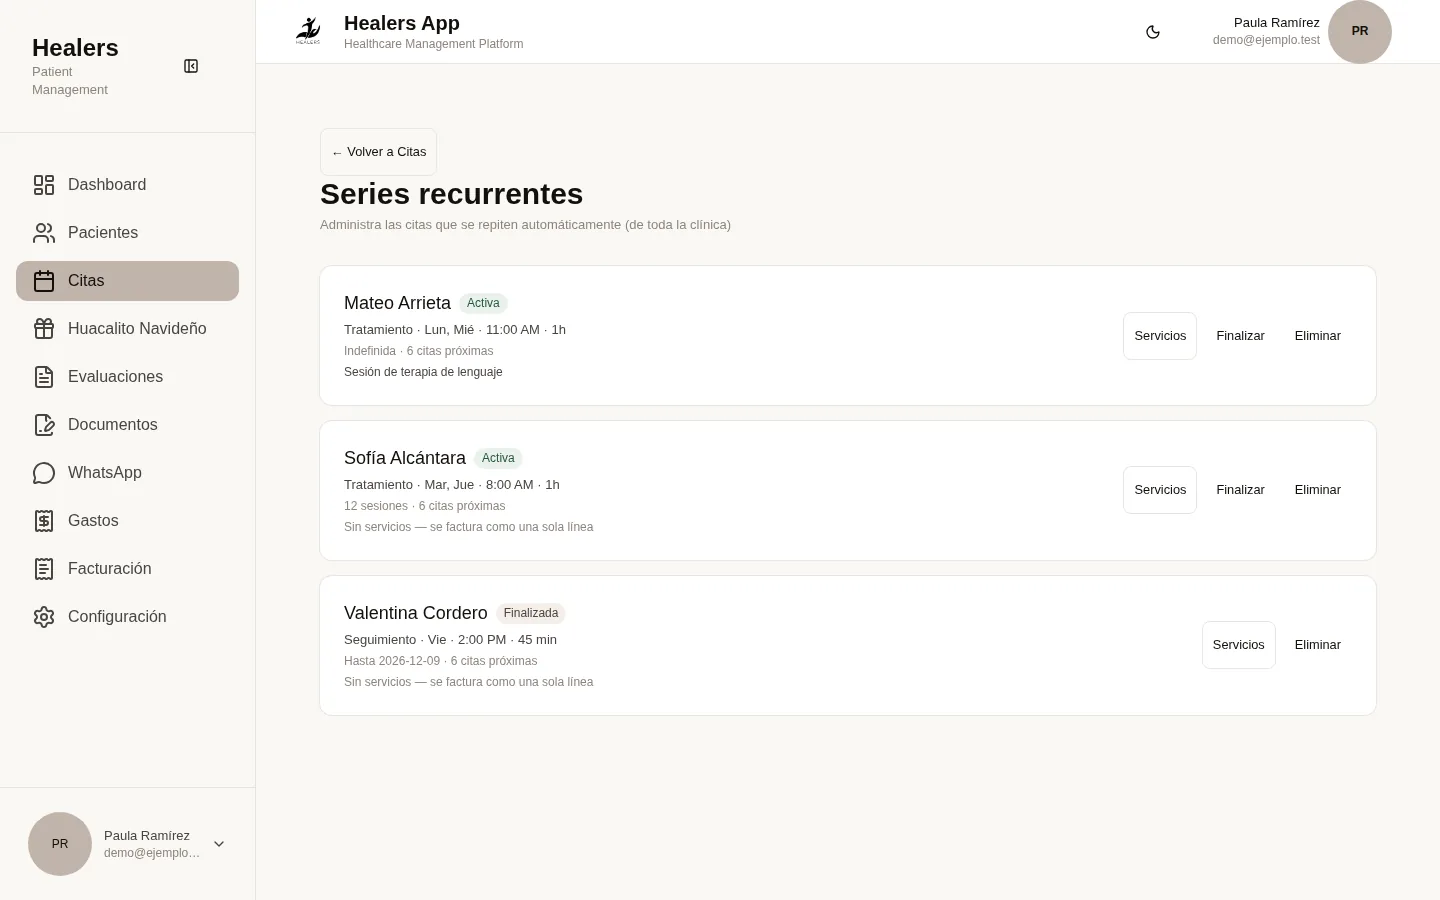Go back via Volver a Citas
The height and width of the screenshot is (900, 1440).
[378, 152]
